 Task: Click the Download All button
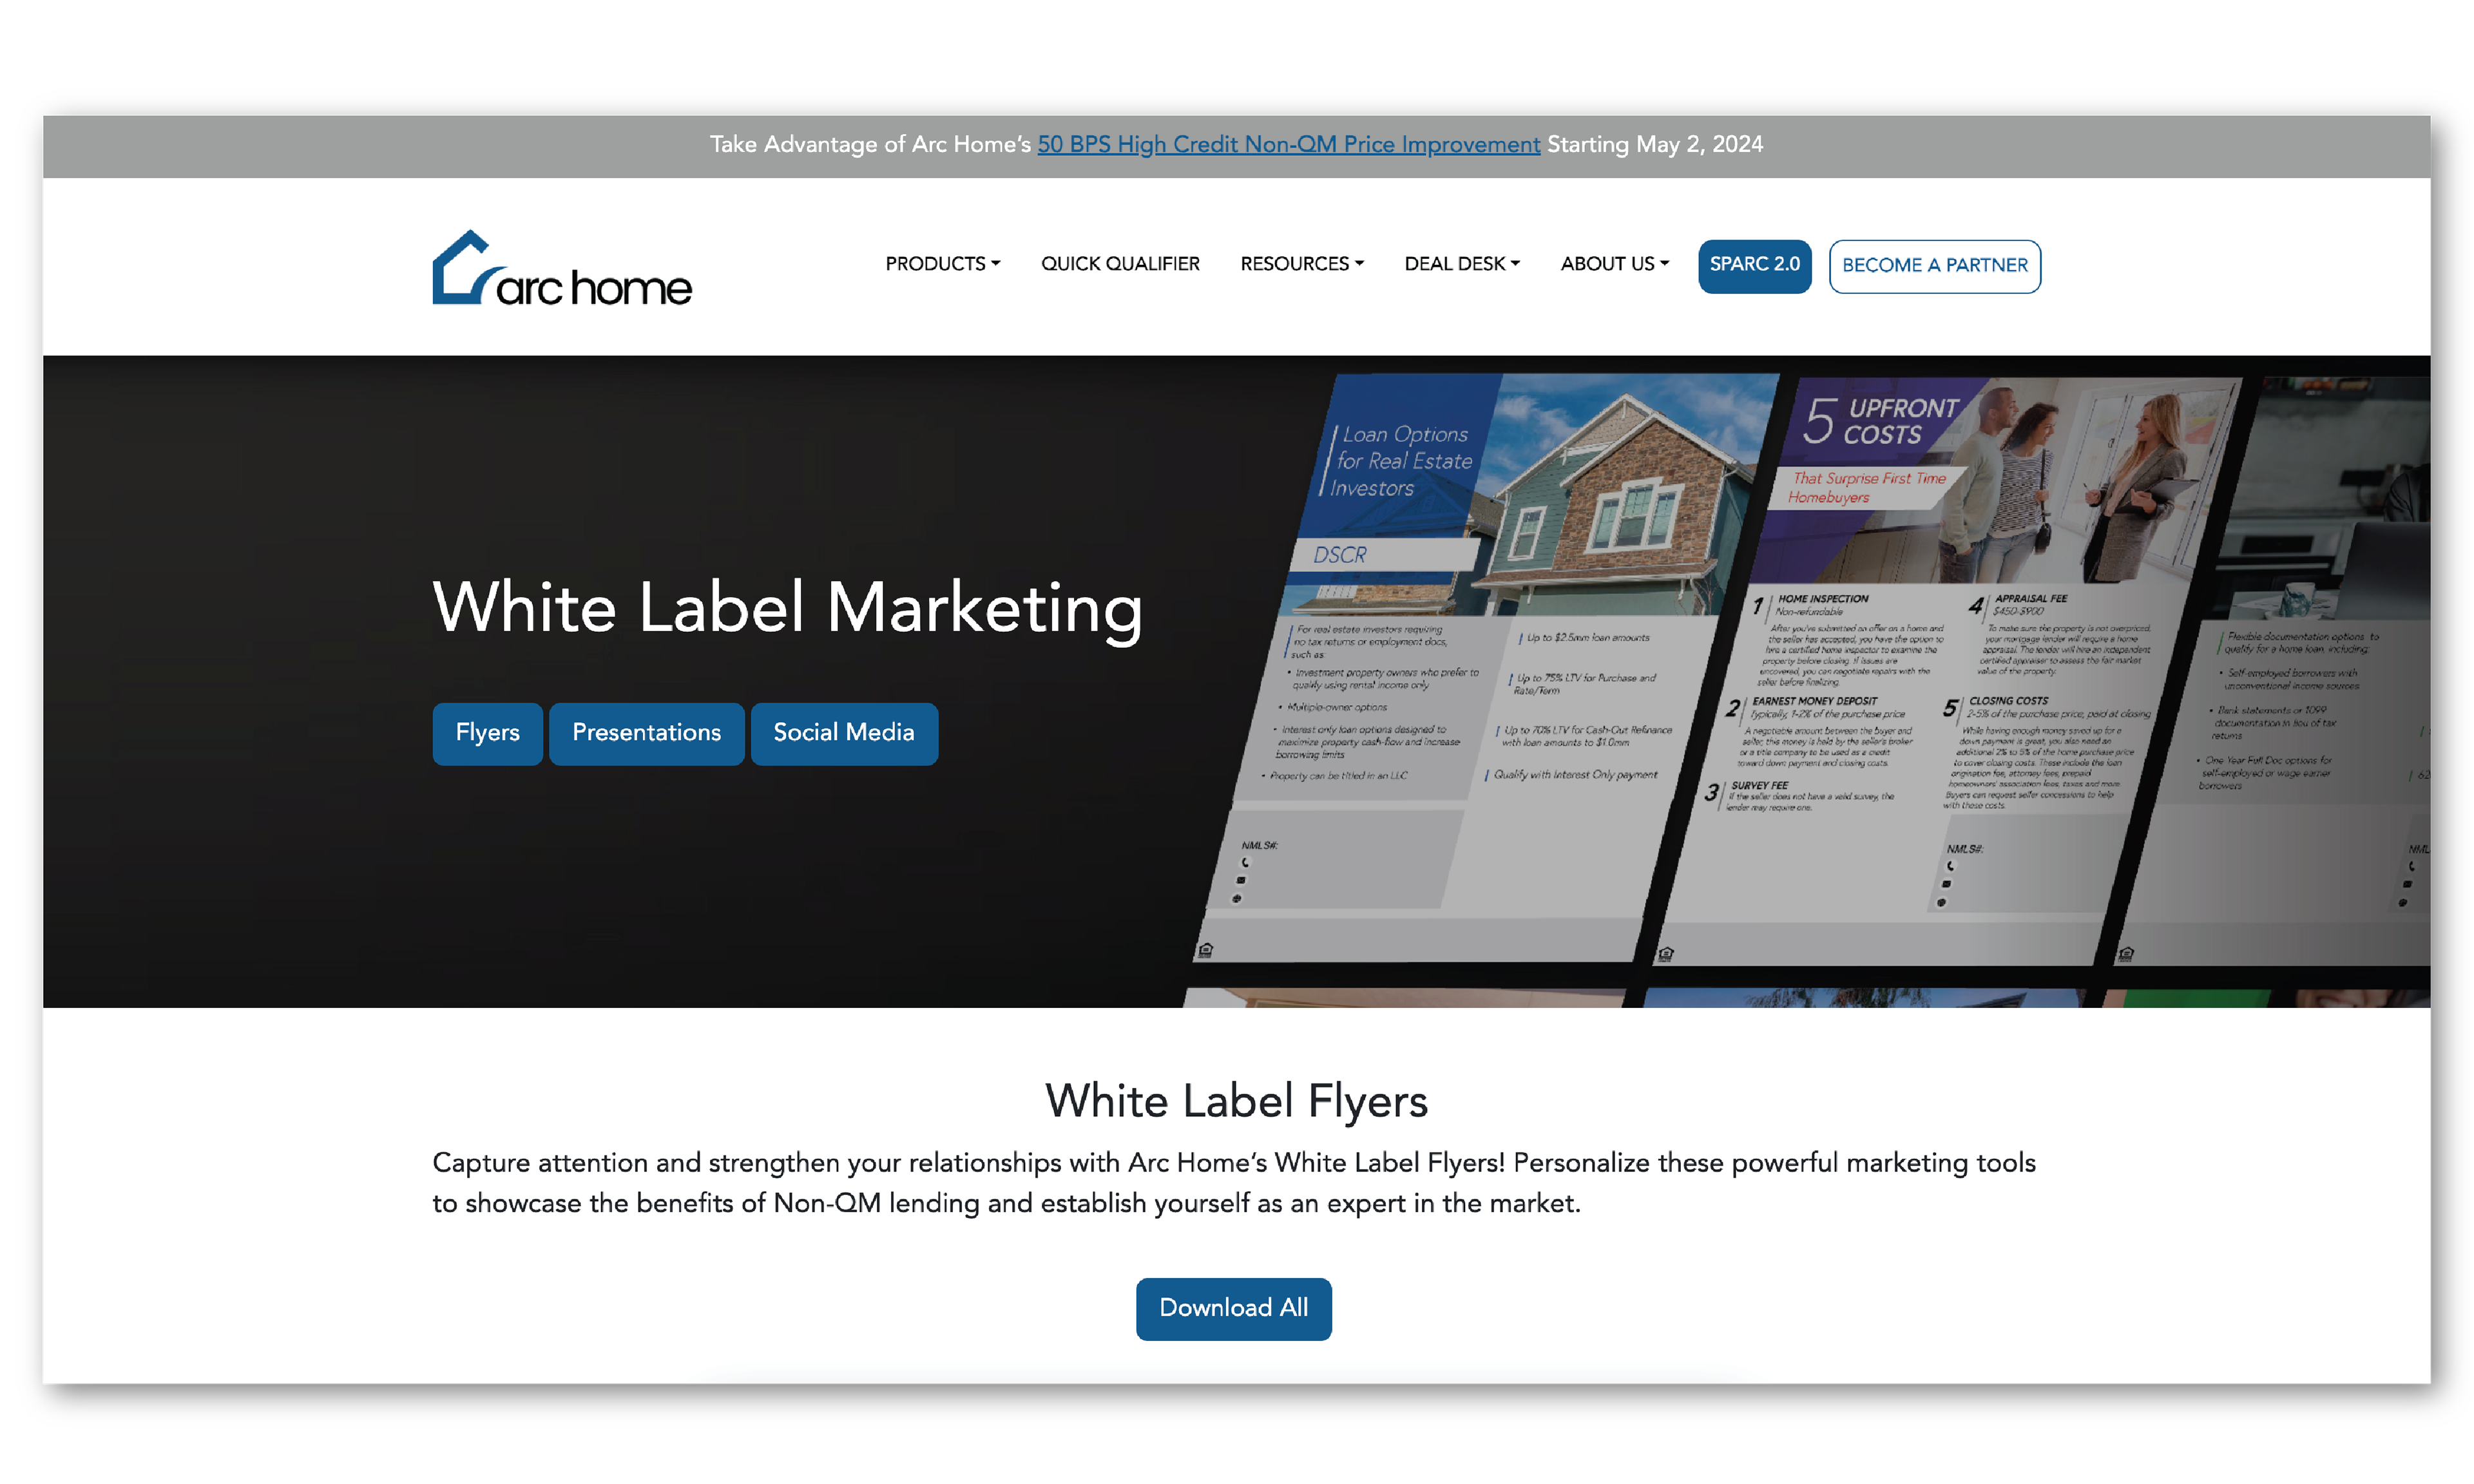(x=1233, y=1308)
